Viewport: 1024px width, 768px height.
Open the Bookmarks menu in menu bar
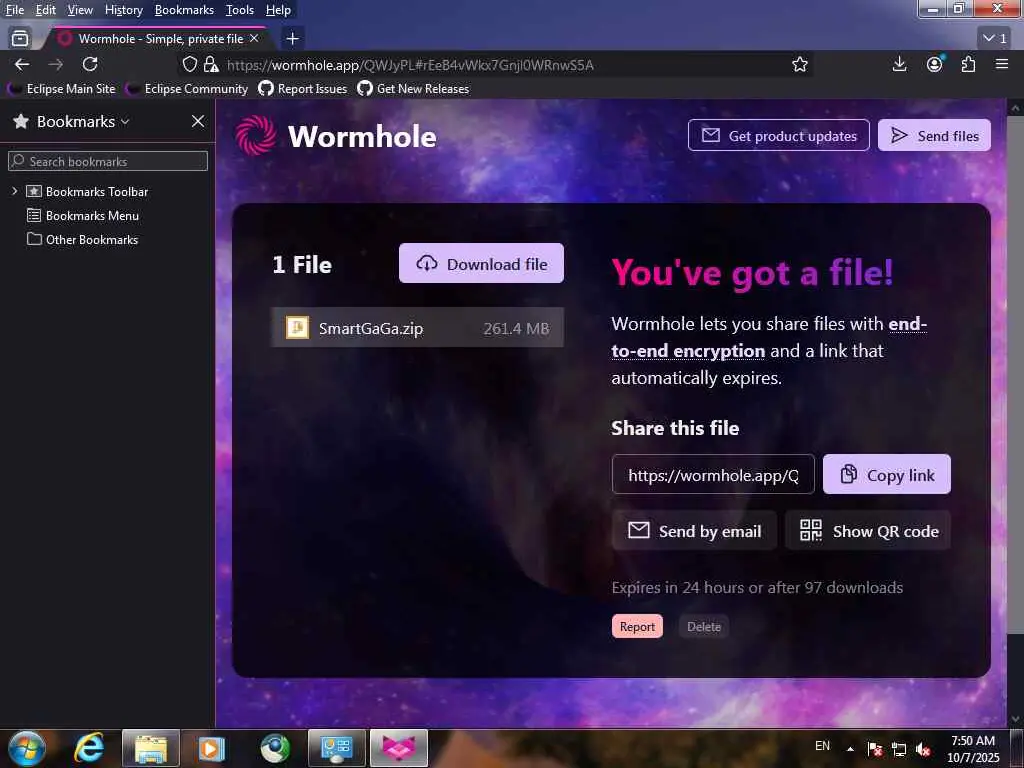pyautogui.click(x=184, y=10)
